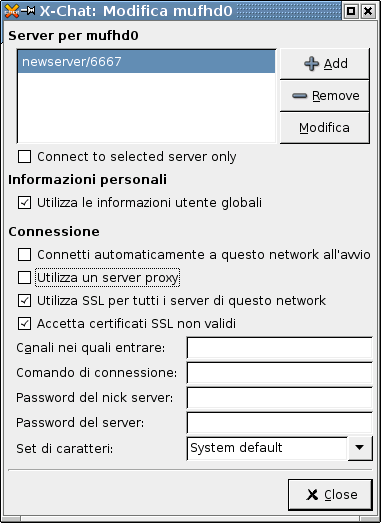This screenshot has width=381, height=523.
Task: Click the Modifica button
Action: [x=325, y=128]
